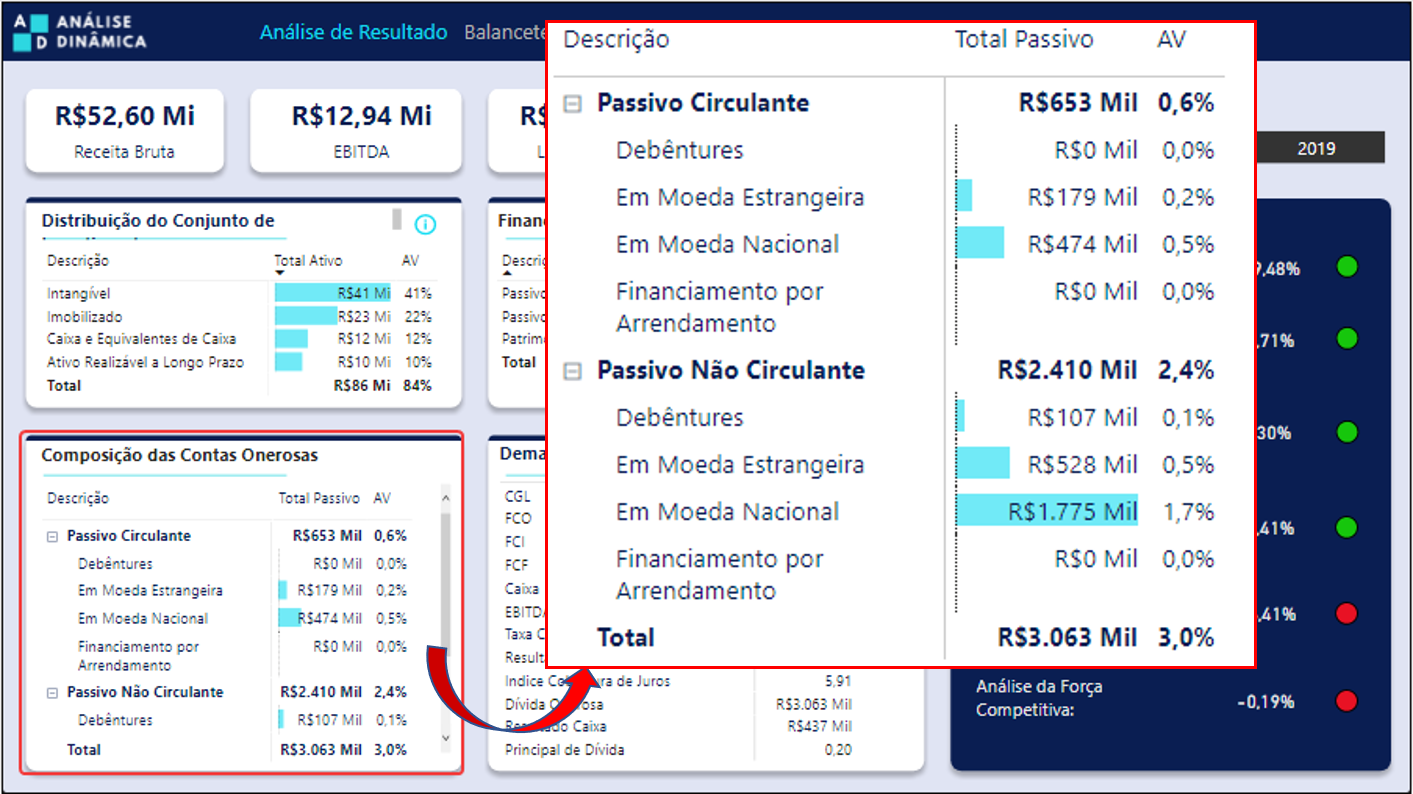The width and height of the screenshot is (1413, 794).
Task: Click Em Moeda Estrangeira in small Composição panel
Action: [150, 590]
